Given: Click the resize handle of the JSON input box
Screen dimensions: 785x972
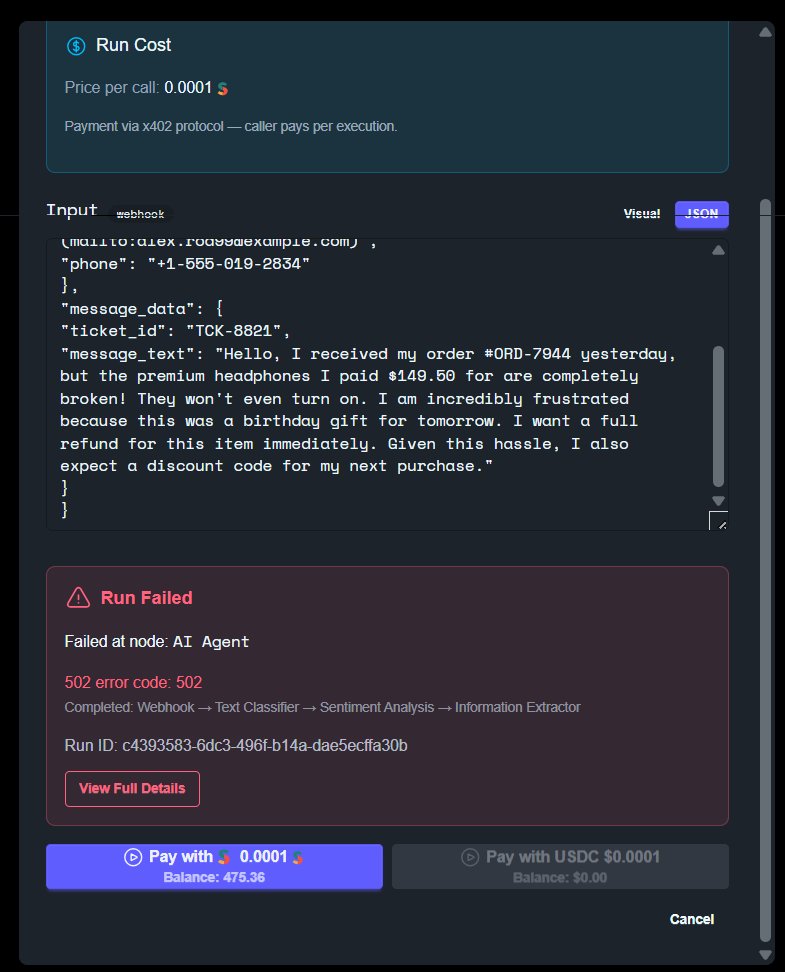Looking at the screenshot, I should point(718,521).
